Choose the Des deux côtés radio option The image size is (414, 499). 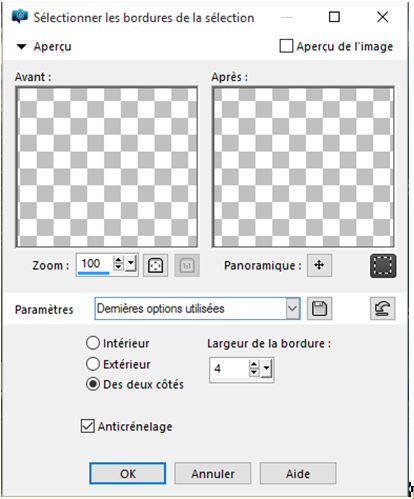click(93, 384)
